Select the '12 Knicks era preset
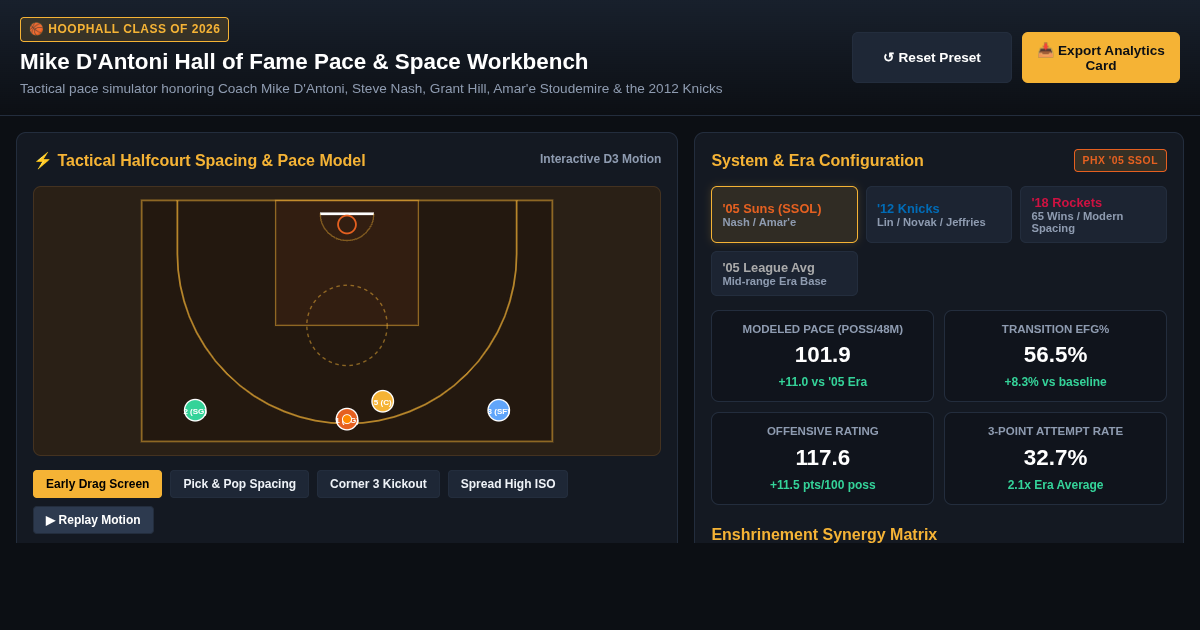The height and width of the screenshot is (630, 1200). (939, 214)
